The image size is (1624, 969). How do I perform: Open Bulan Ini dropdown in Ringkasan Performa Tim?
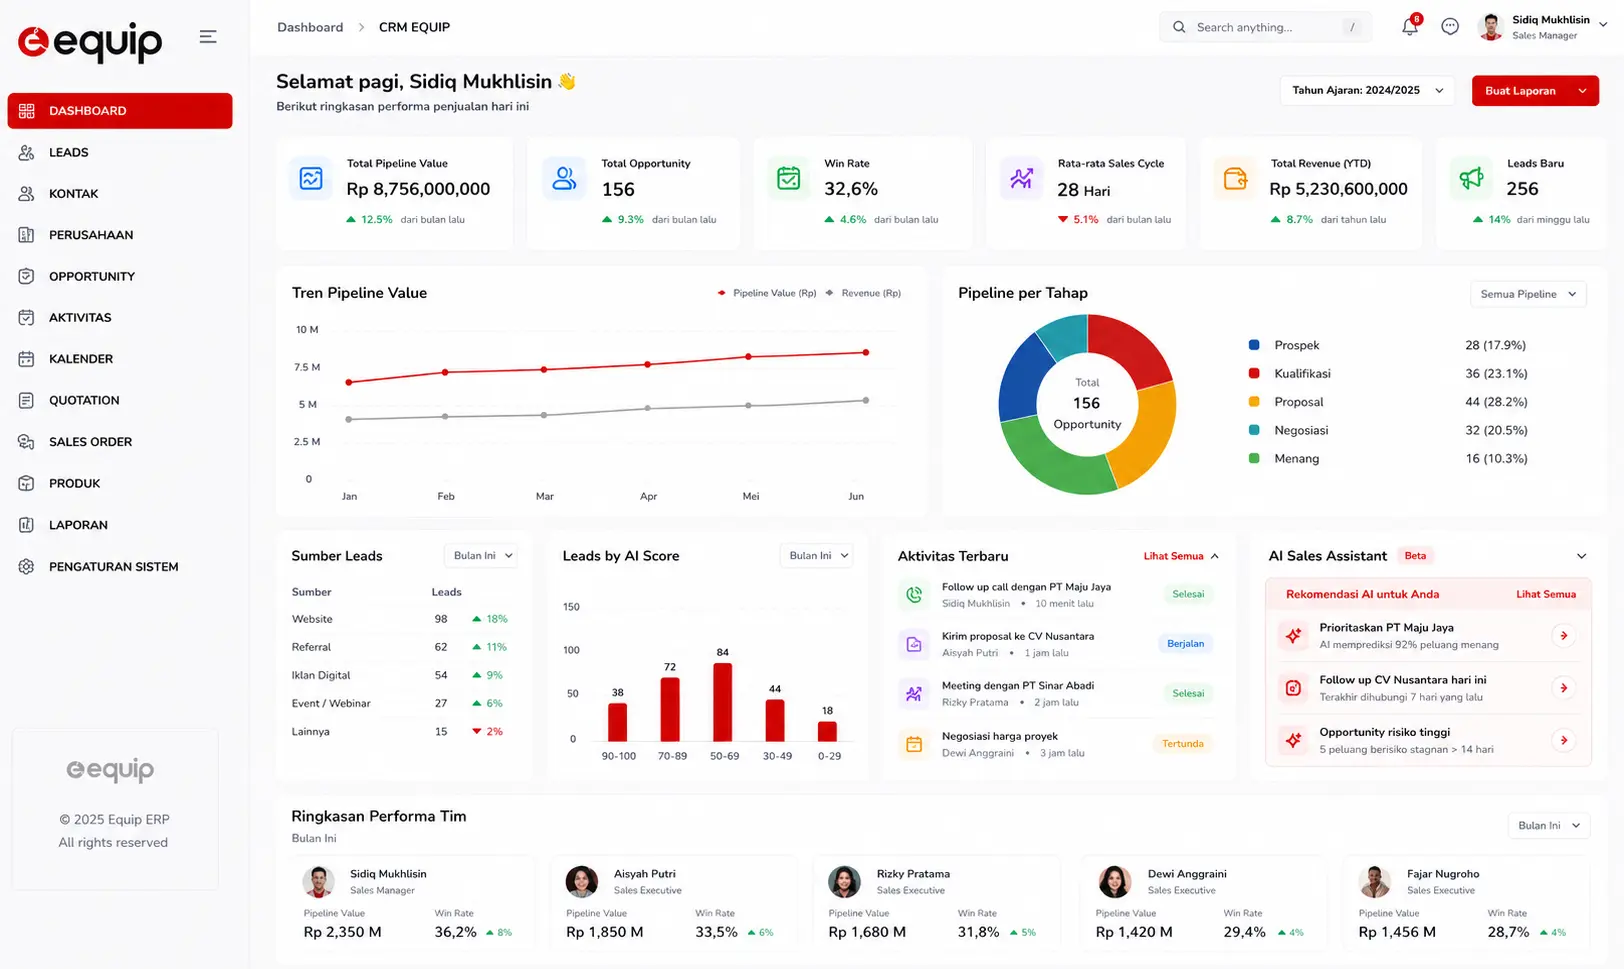(x=1547, y=825)
